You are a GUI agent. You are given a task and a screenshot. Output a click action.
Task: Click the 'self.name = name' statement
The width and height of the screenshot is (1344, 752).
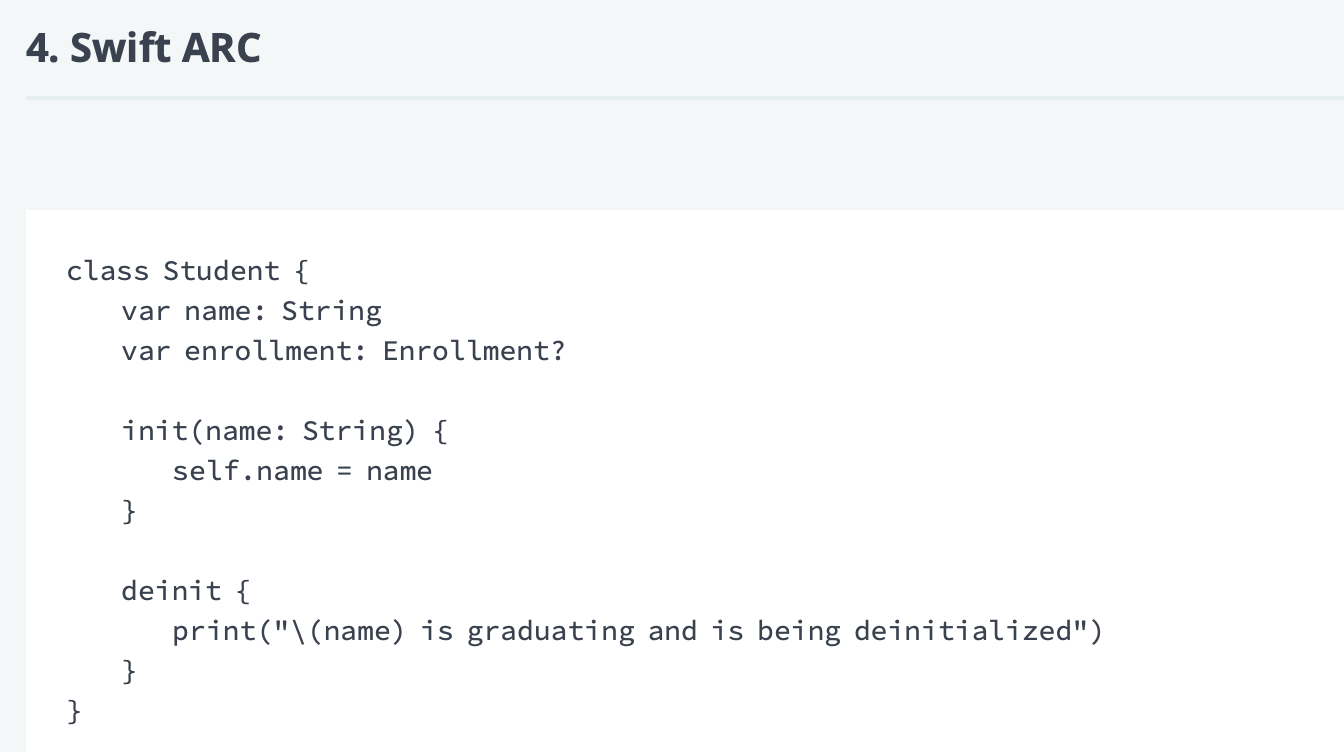302,471
